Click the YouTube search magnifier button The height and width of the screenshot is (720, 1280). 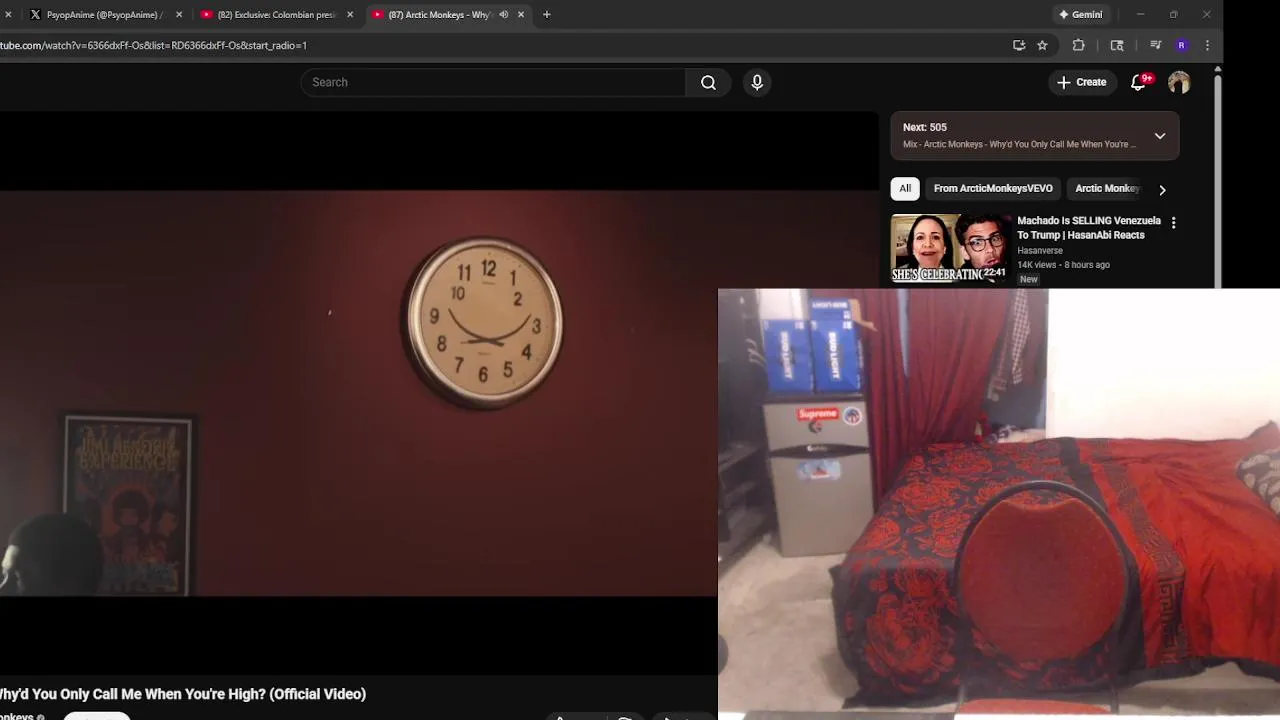click(708, 82)
